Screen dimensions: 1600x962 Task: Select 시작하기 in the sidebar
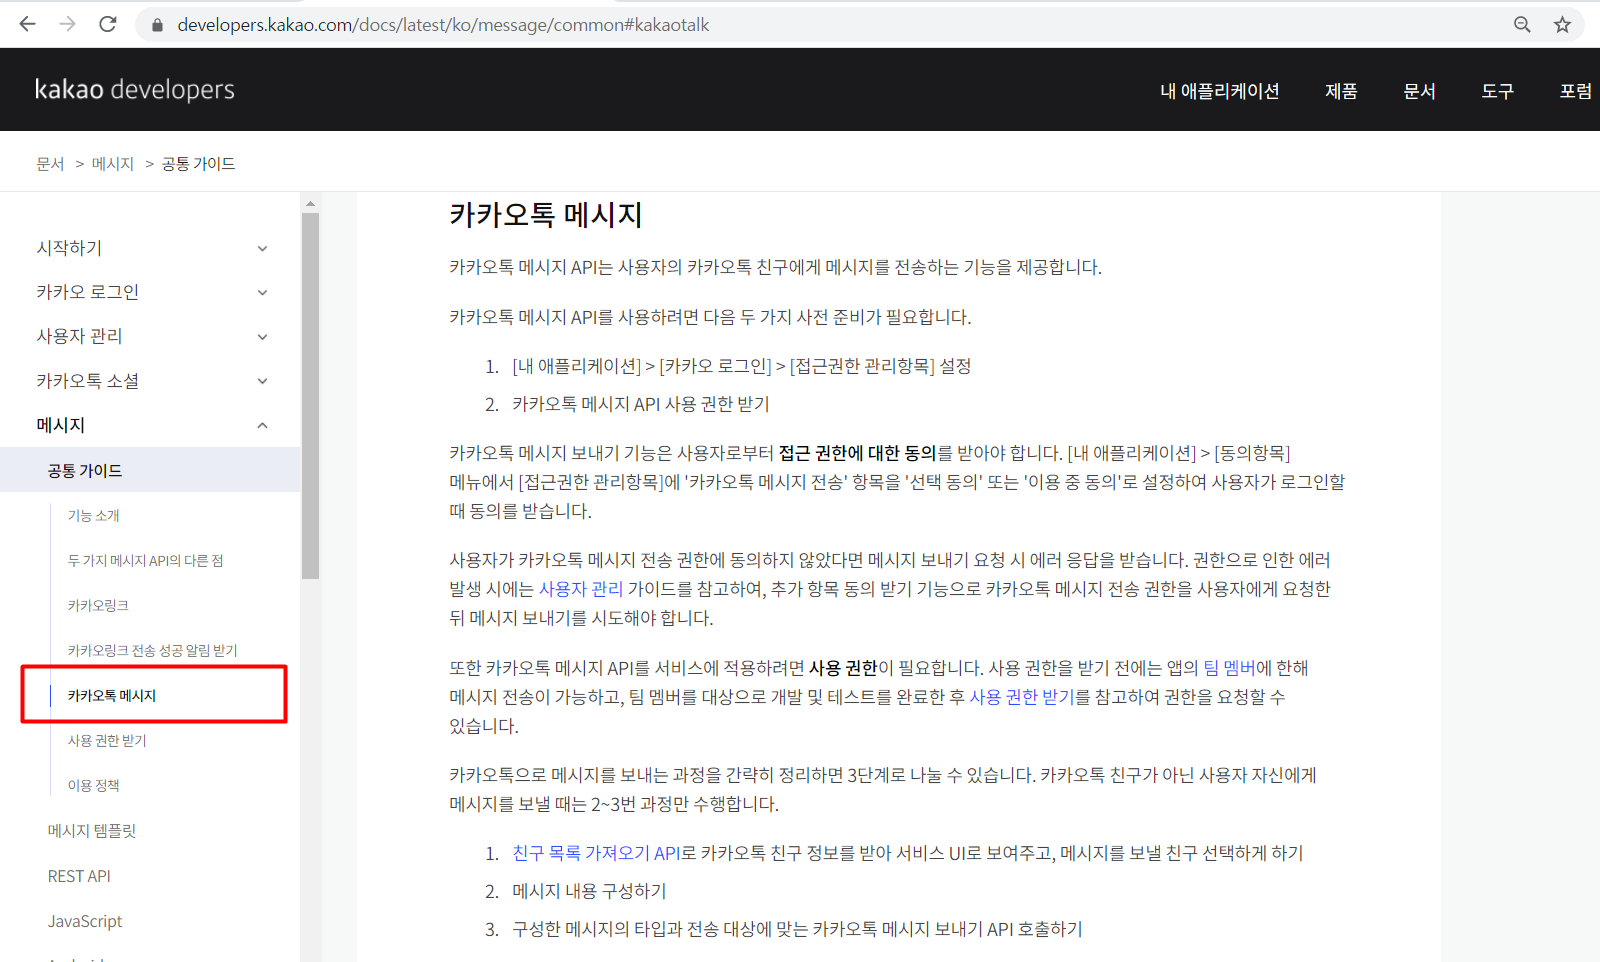point(69,248)
